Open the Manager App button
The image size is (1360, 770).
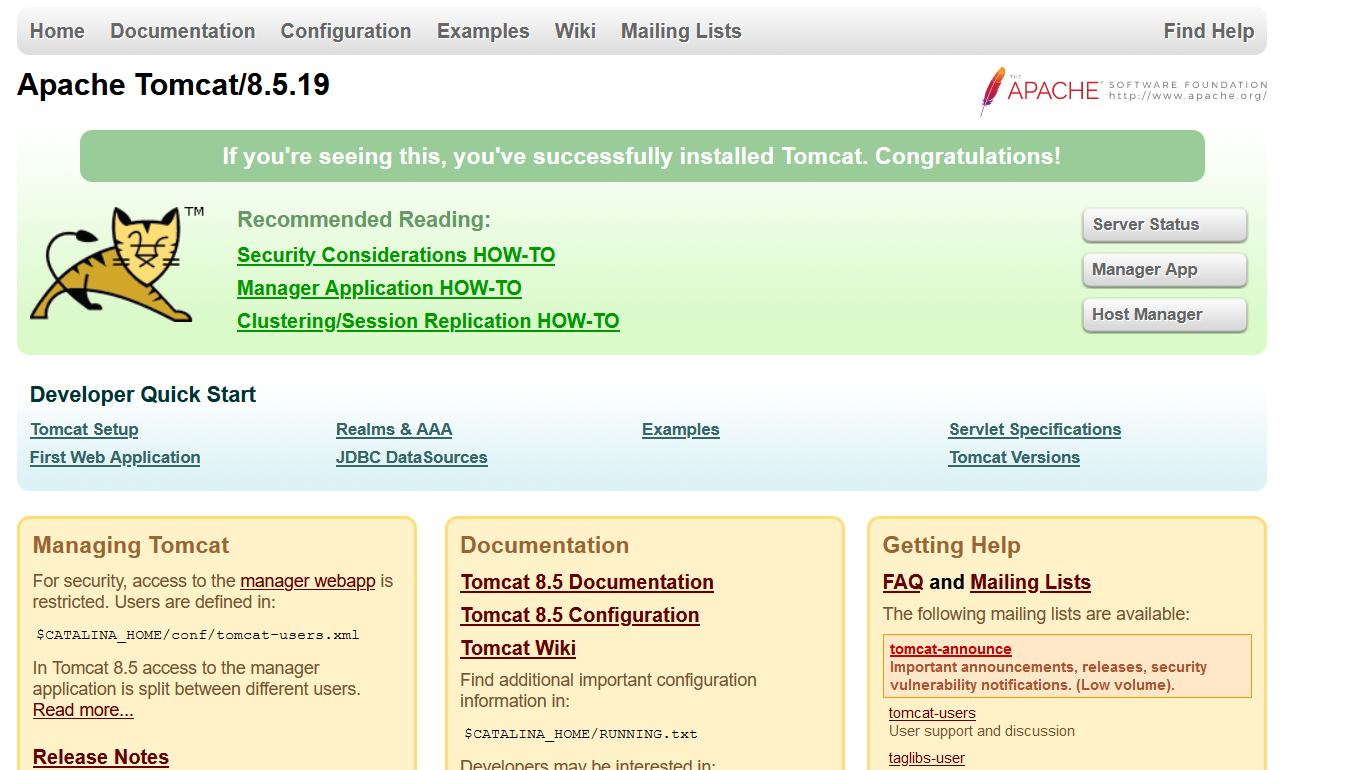click(x=1165, y=270)
